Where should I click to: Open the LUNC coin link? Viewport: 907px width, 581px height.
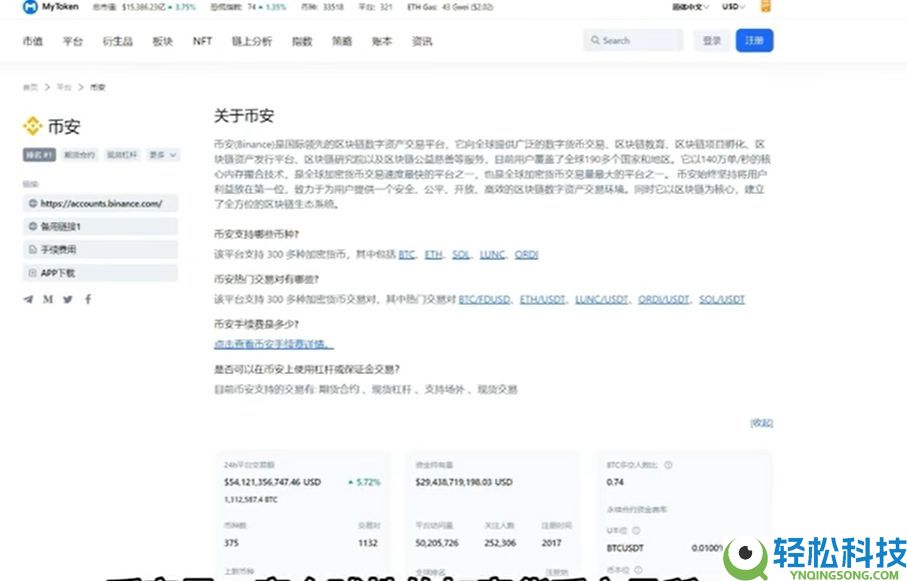point(492,255)
